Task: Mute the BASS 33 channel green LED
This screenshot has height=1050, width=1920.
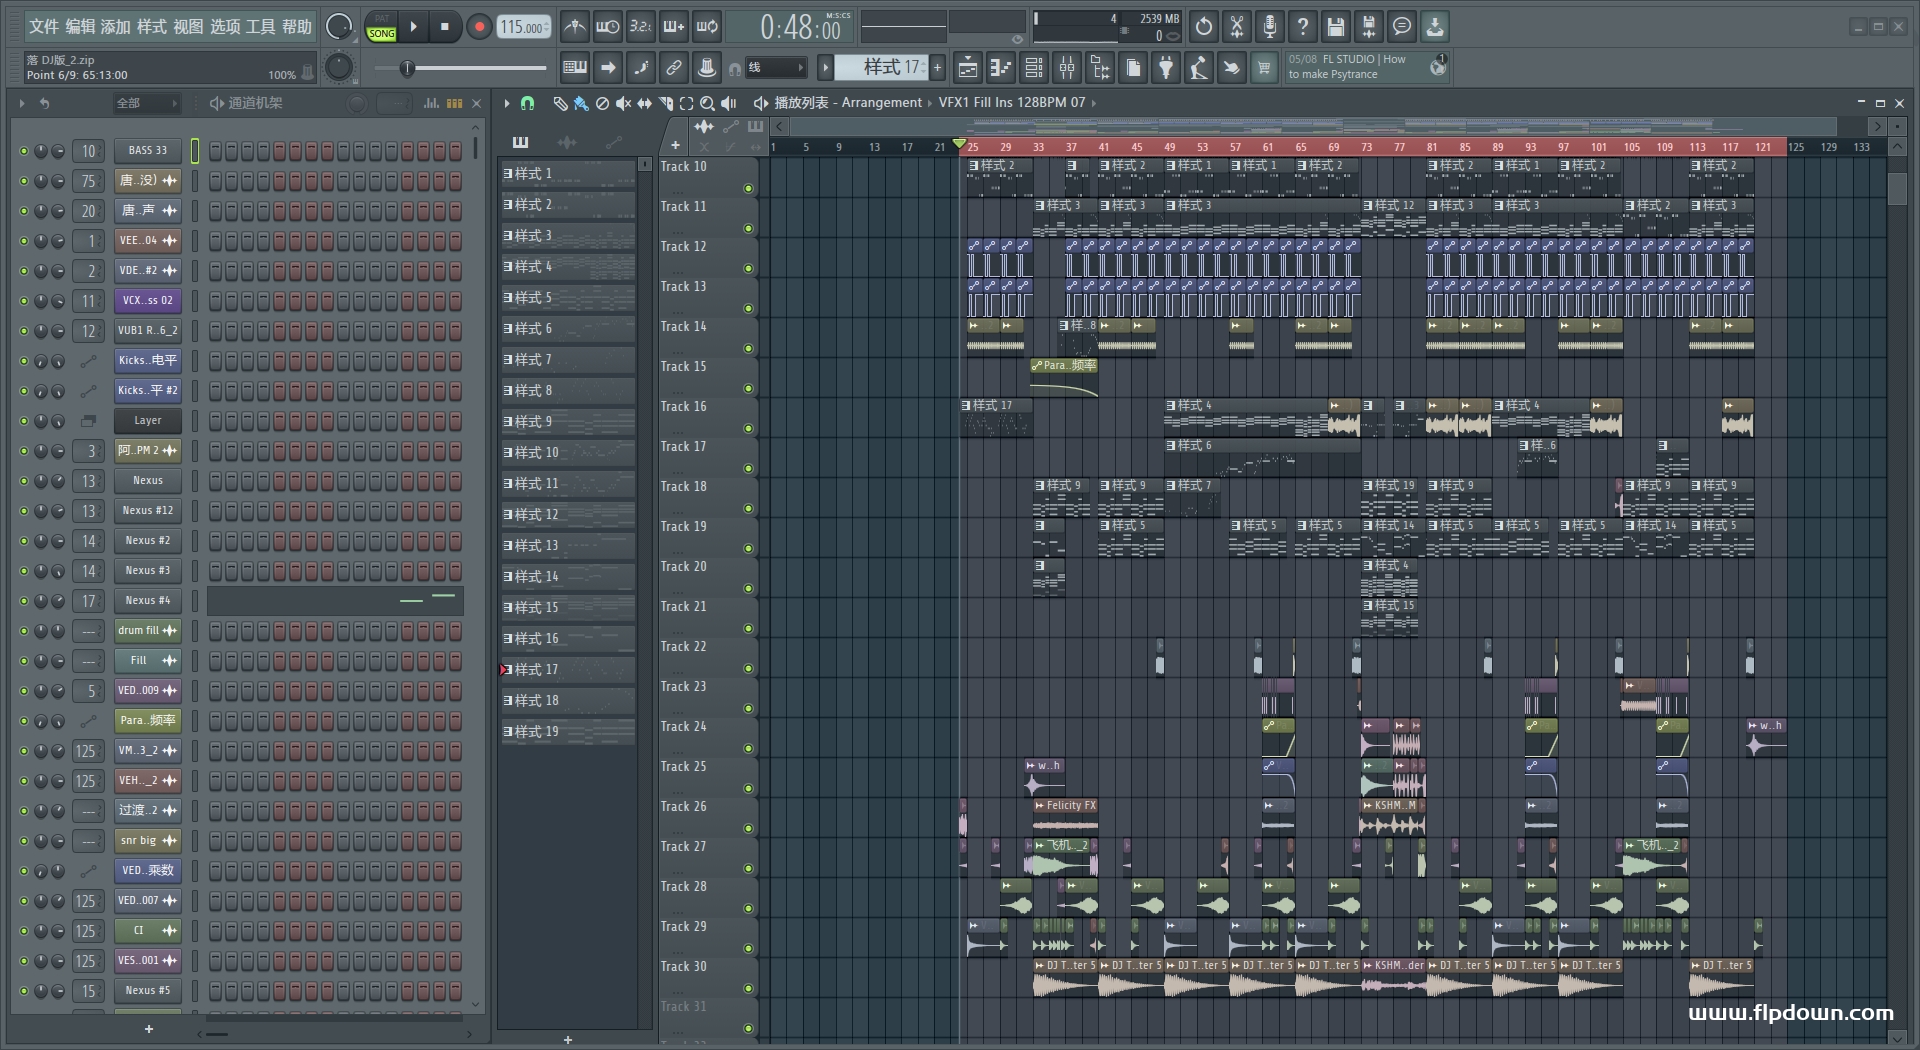Action: 23,151
